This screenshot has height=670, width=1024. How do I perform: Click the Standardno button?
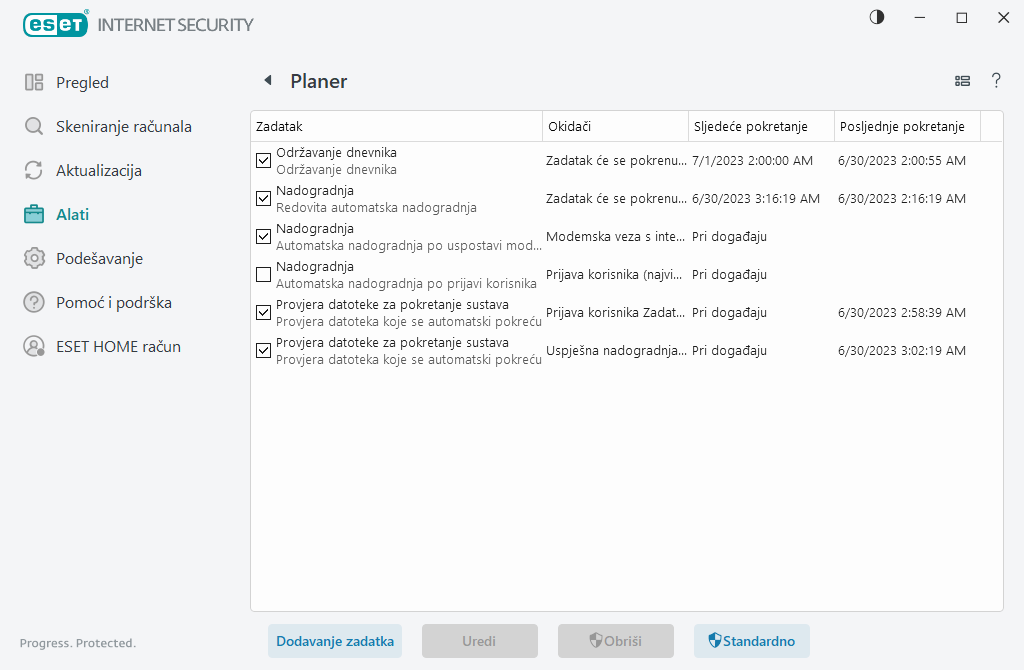coord(752,641)
